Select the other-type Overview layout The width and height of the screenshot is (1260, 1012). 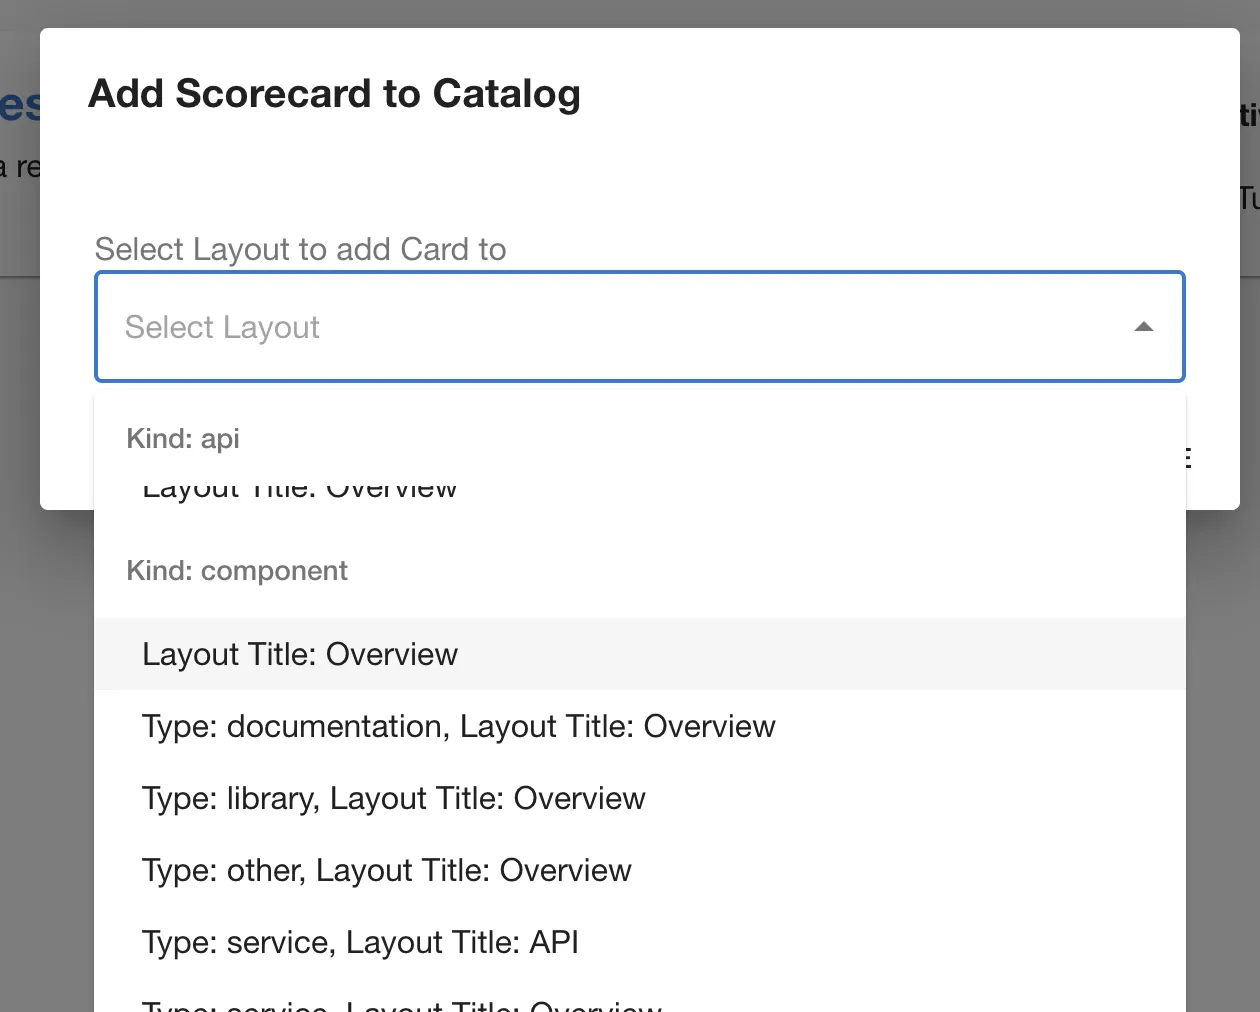386,870
